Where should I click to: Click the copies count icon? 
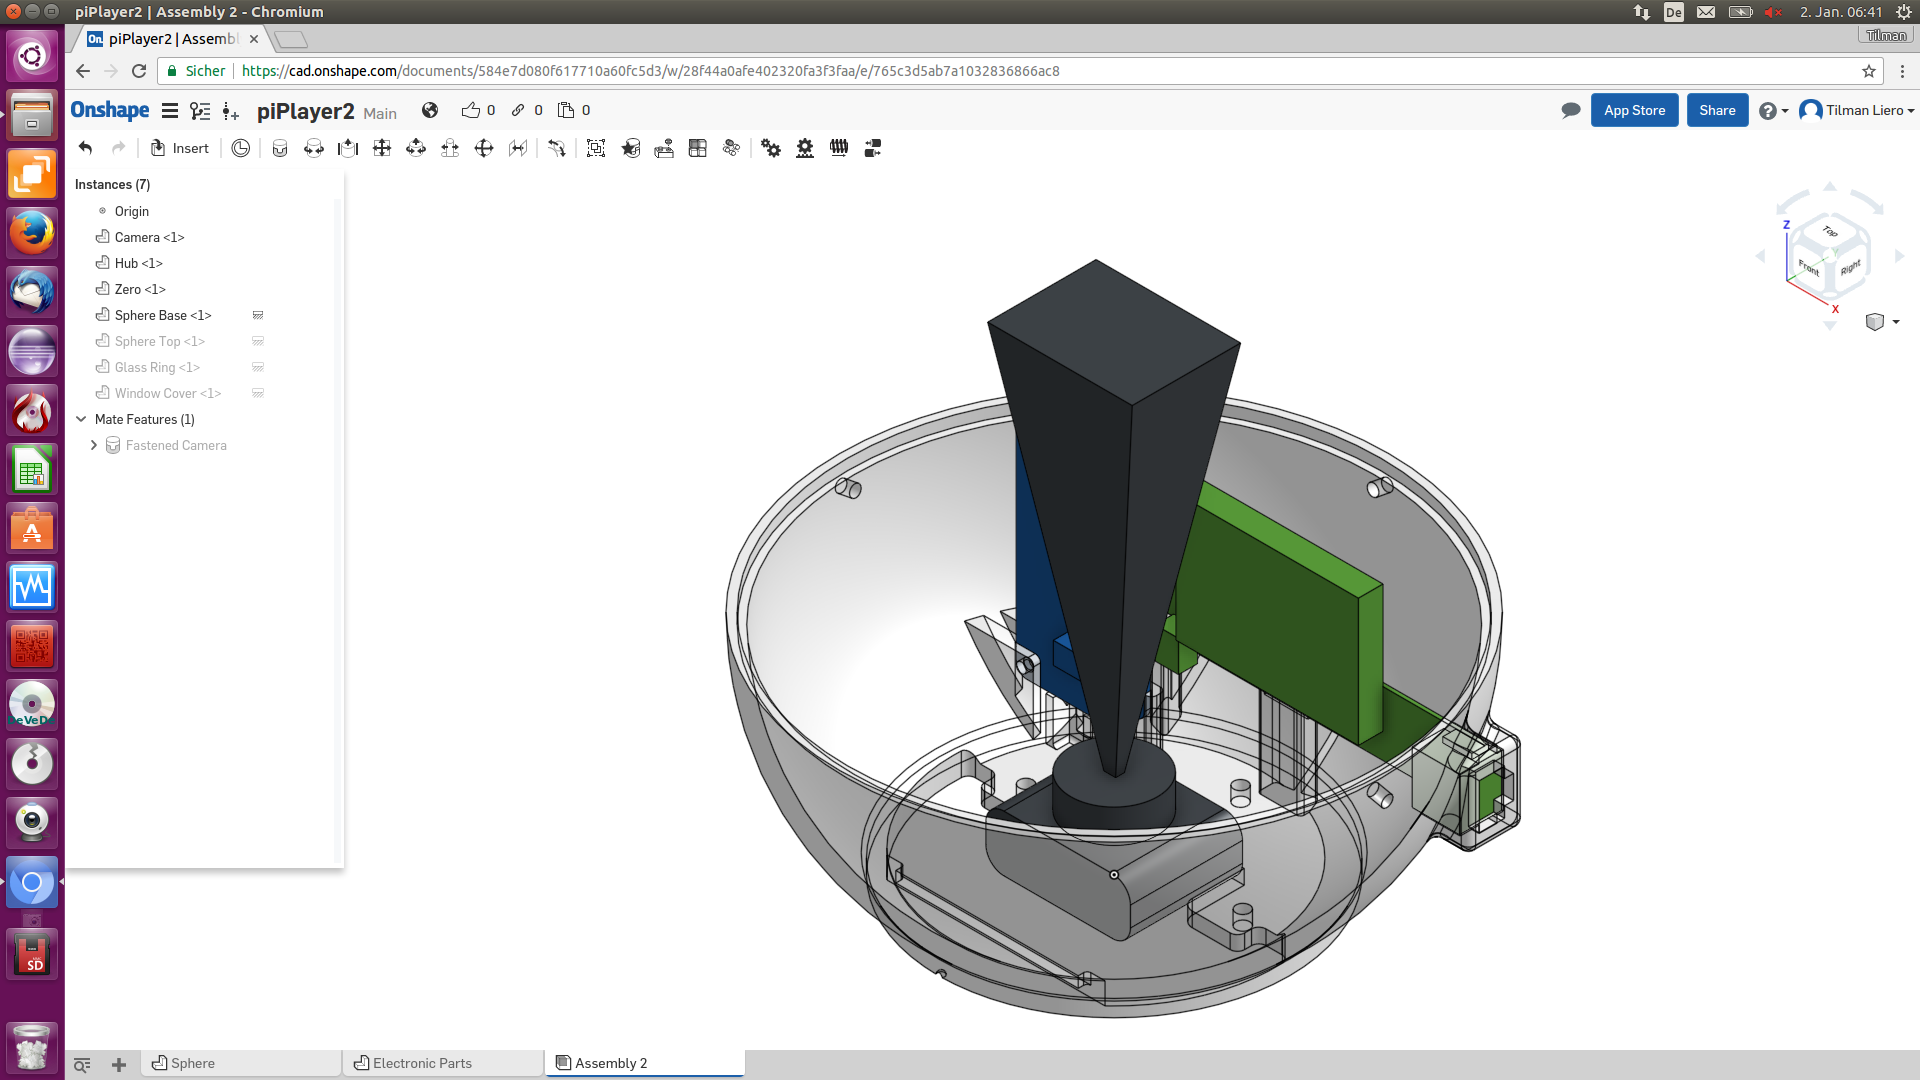[x=566, y=110]
